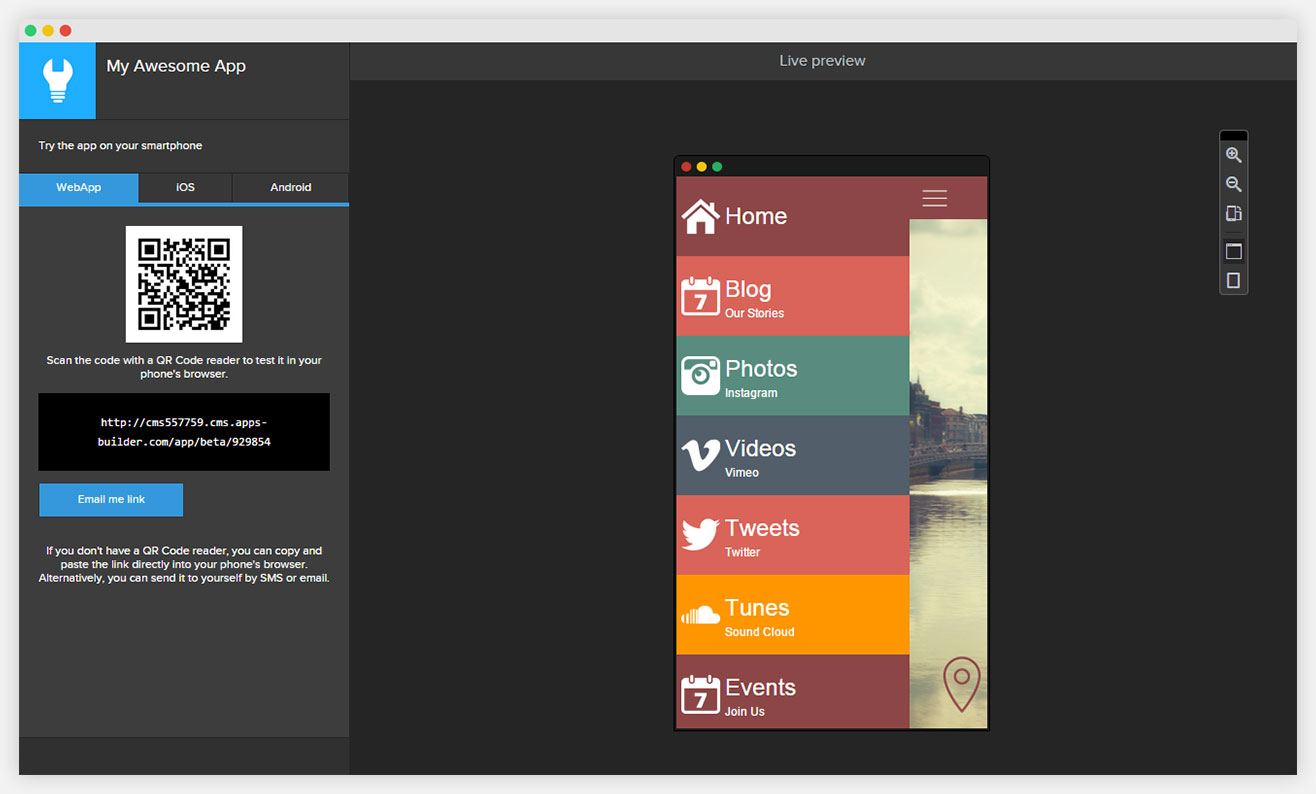Image resolution: width=1316 pixels, height=794 pixels.
Task: Click the map location pin icon
Action: pos(961,684)
